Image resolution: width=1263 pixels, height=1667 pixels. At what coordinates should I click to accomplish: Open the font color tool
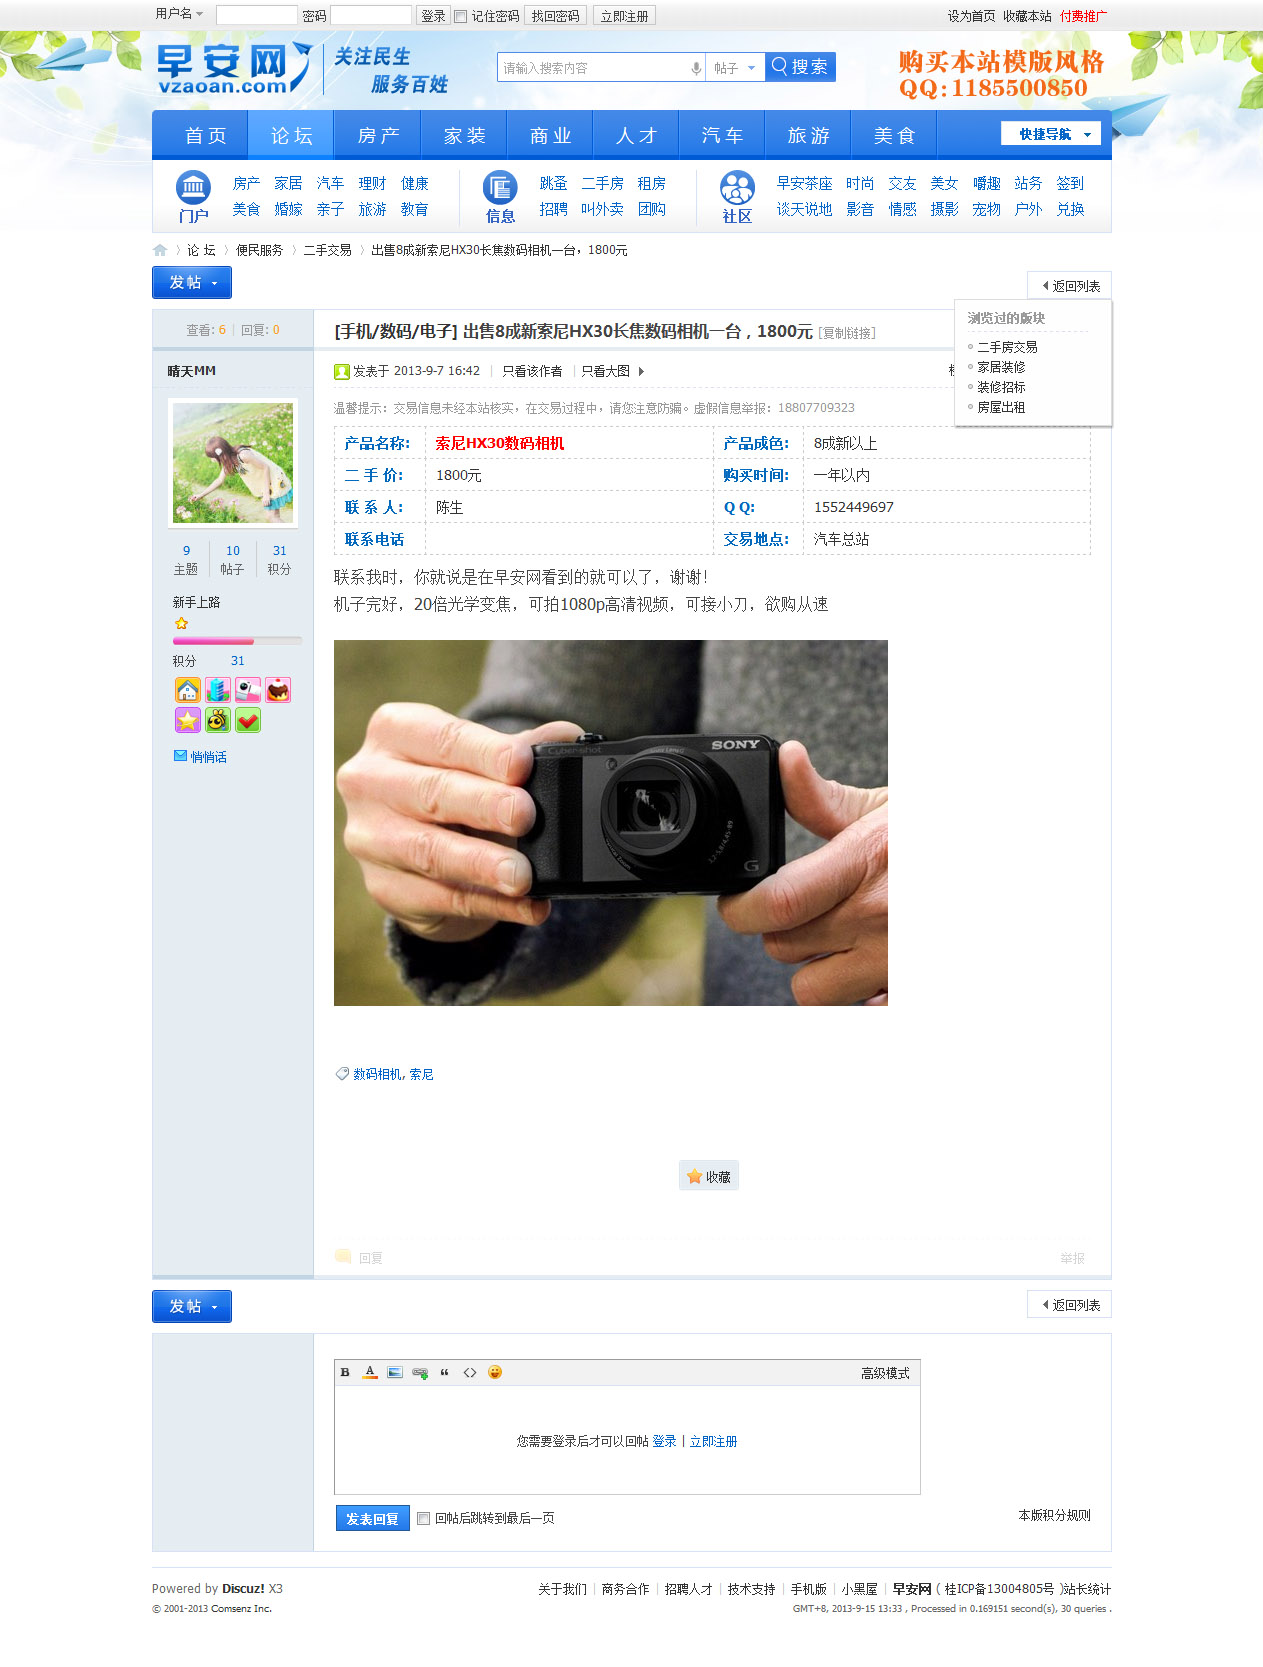click(x=370, y=1372)
